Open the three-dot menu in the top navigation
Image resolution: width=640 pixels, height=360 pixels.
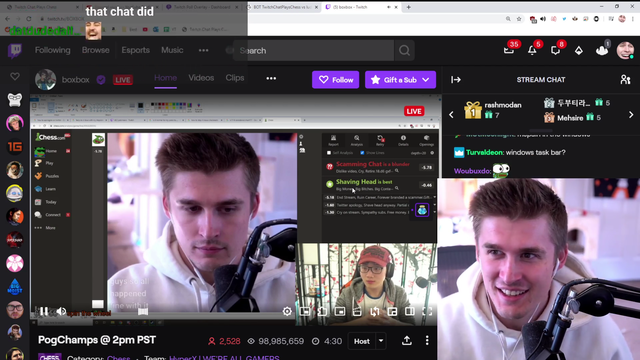(x=203, y=50)
